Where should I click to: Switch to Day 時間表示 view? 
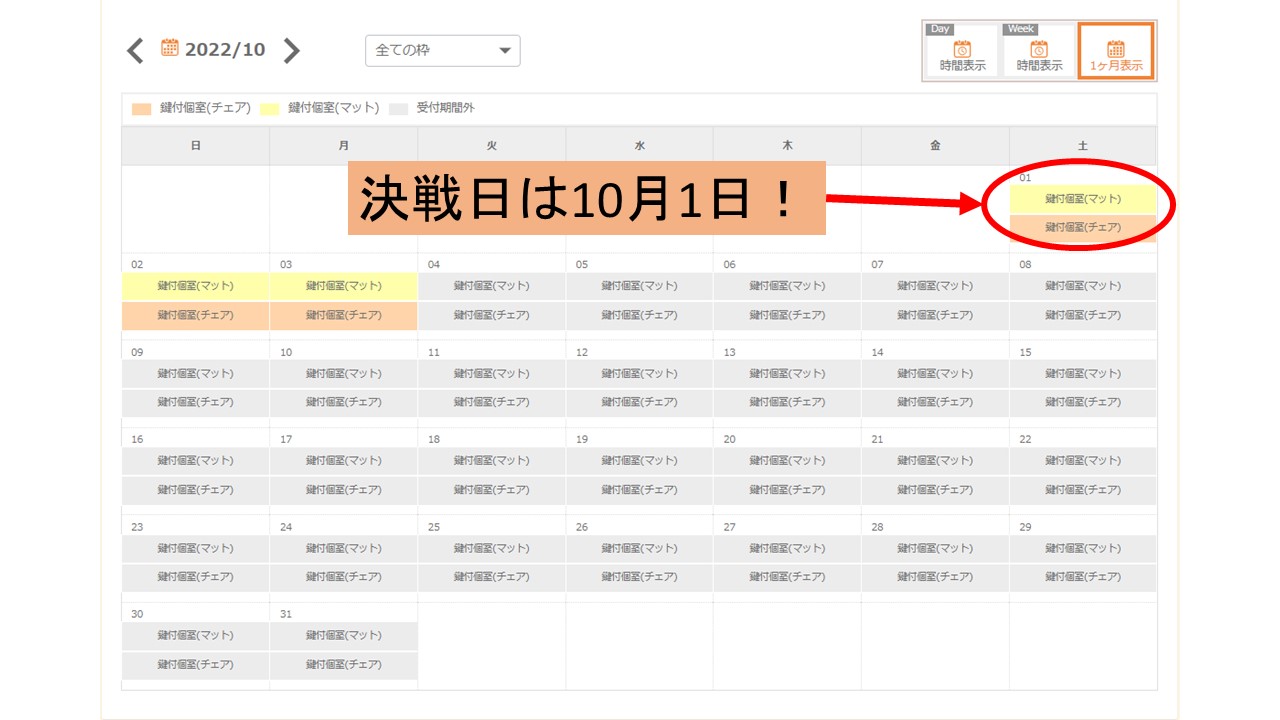(x=962, y=51)
